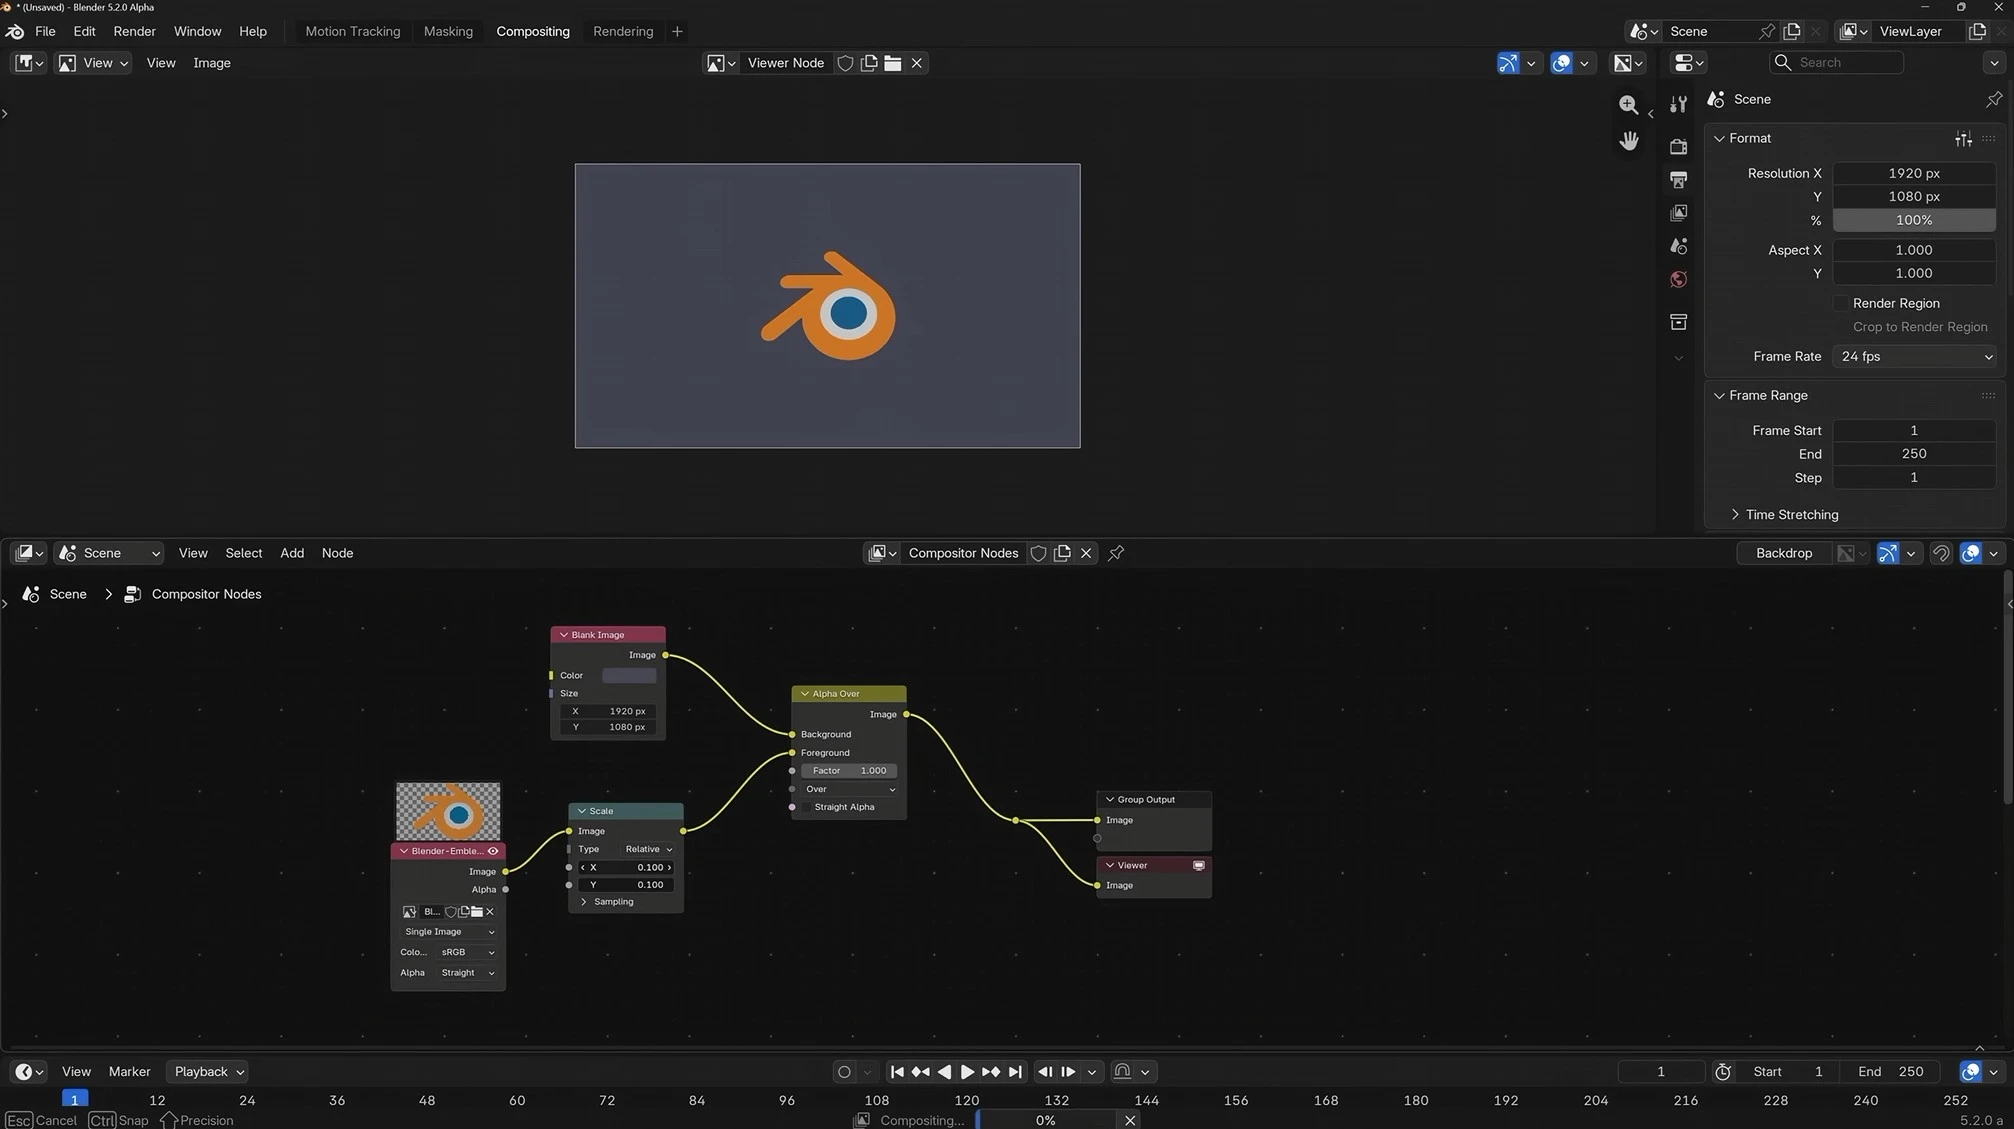The width and height of the screenshot is (2014, 1129).
Task: Pin the Compositor Nodes tree
Action: click(1116, 553)
